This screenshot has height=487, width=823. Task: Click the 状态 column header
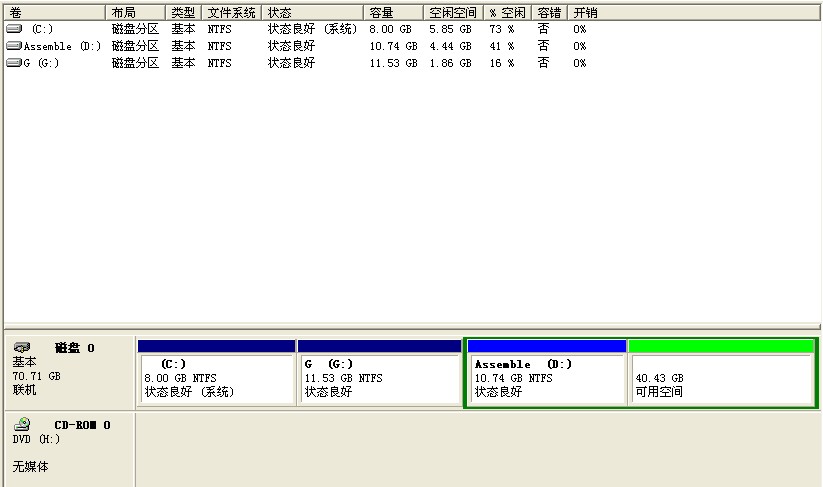(x=312, y=13)
